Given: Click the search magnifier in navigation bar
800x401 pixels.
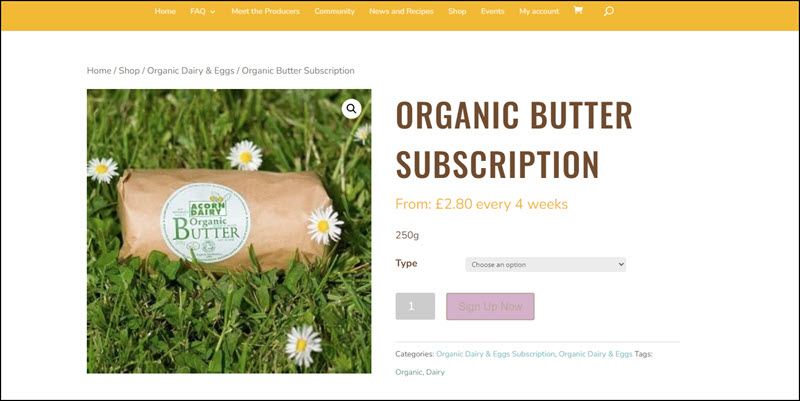Looking at the screenshot, I should (x=608, y=11).
